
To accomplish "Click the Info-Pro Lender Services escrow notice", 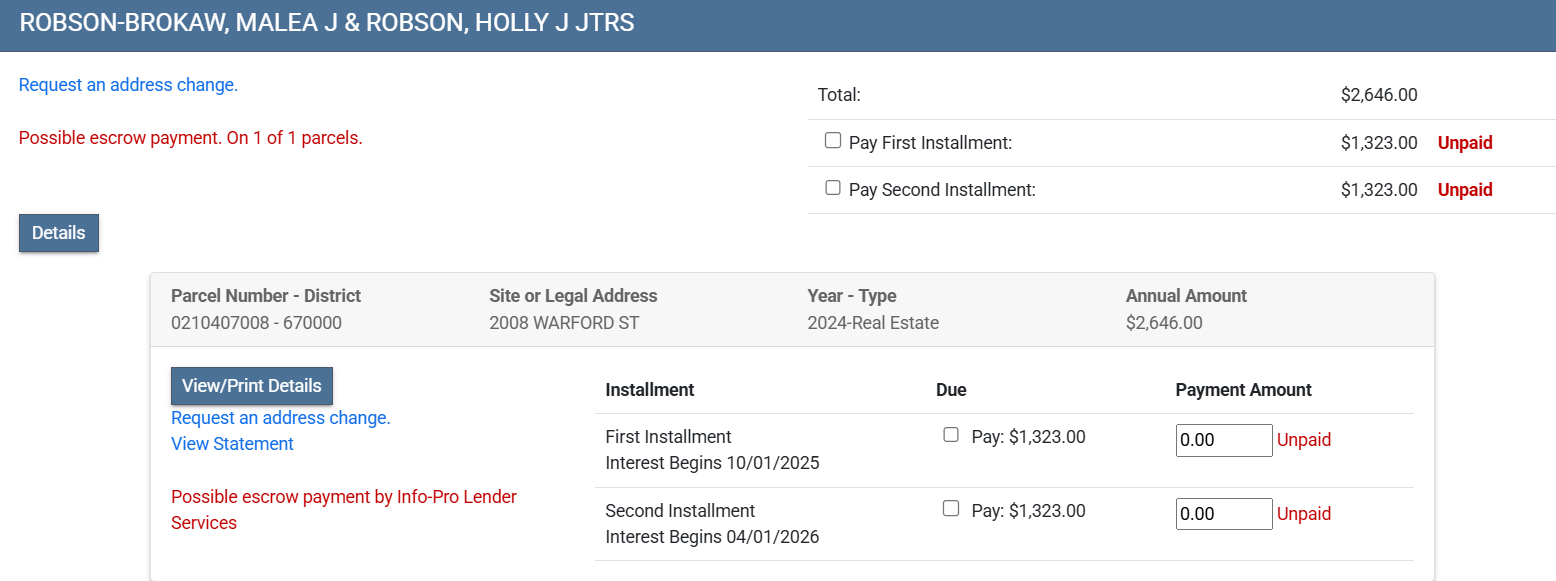I will tap(343, 509).
